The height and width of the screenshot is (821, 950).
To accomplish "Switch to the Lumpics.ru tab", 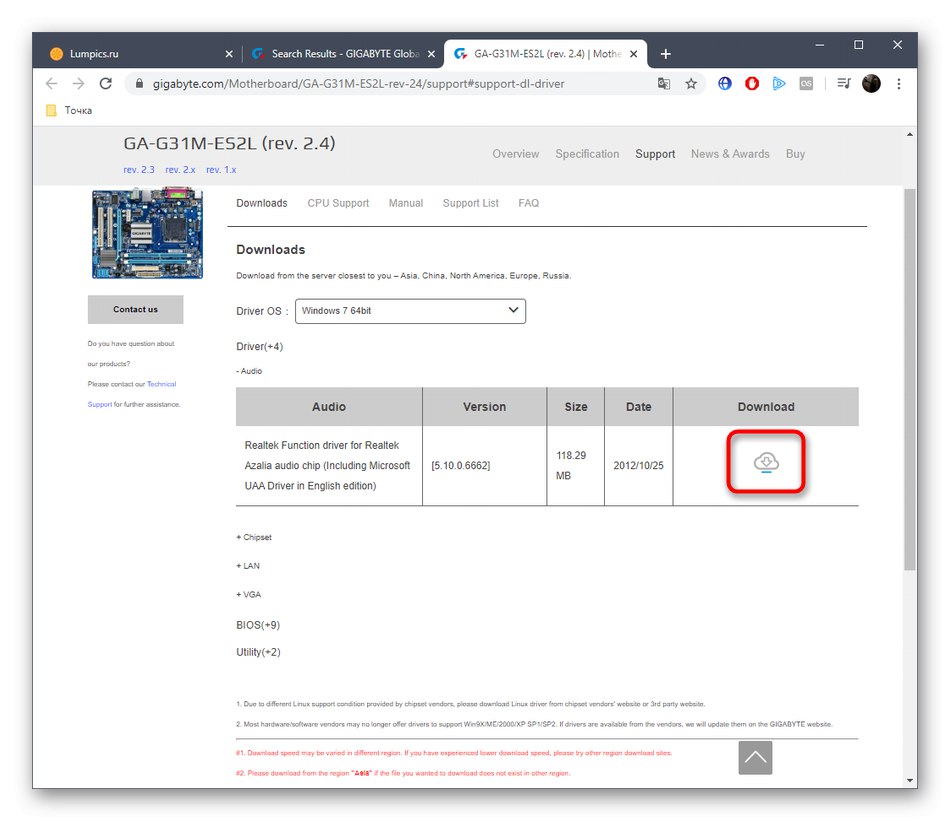I will click(x=142, y=54).
